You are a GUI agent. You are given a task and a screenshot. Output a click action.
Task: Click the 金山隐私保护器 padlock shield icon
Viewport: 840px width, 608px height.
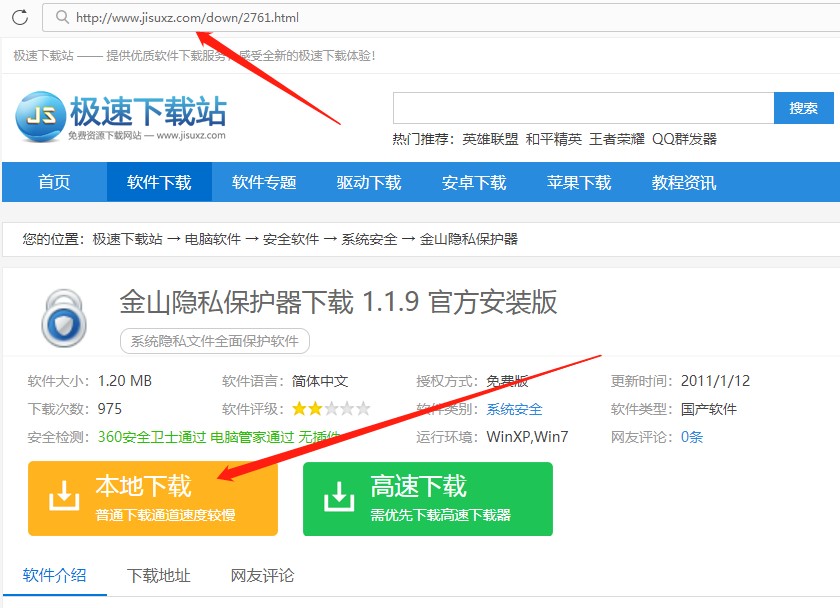(x=64, y=318)
